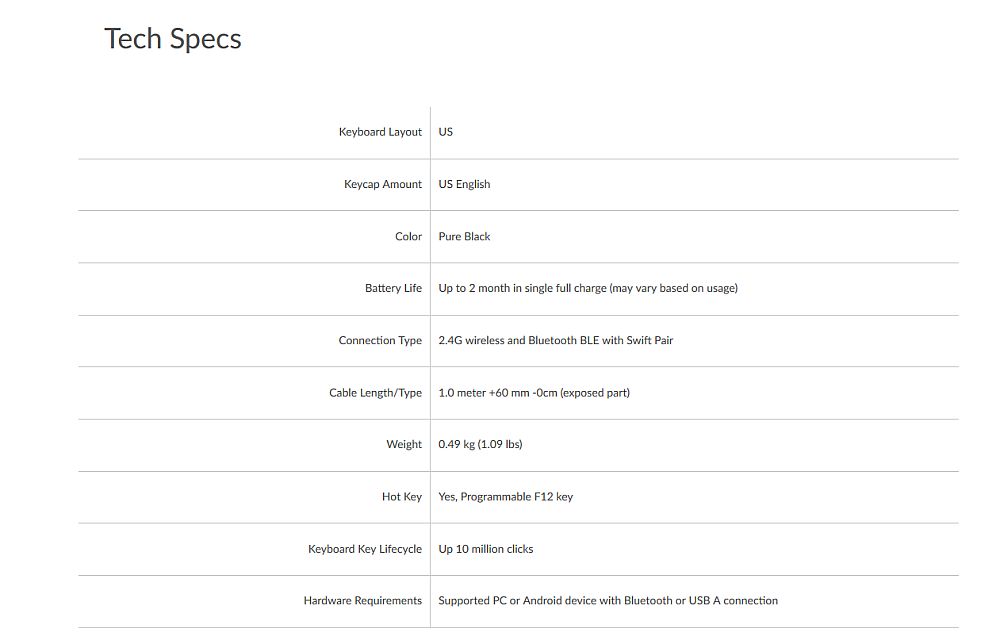This screenshot has height=644, width=1000.
Task: Click the Battery Life label
Action: pos(393,288)
